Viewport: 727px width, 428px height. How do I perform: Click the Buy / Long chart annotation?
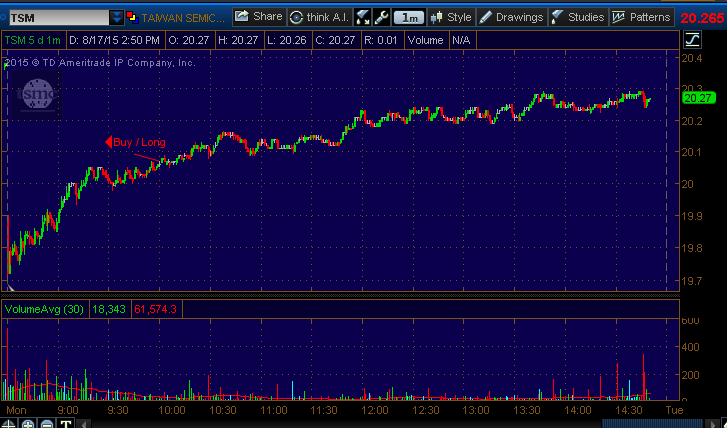tap(135, 142)
